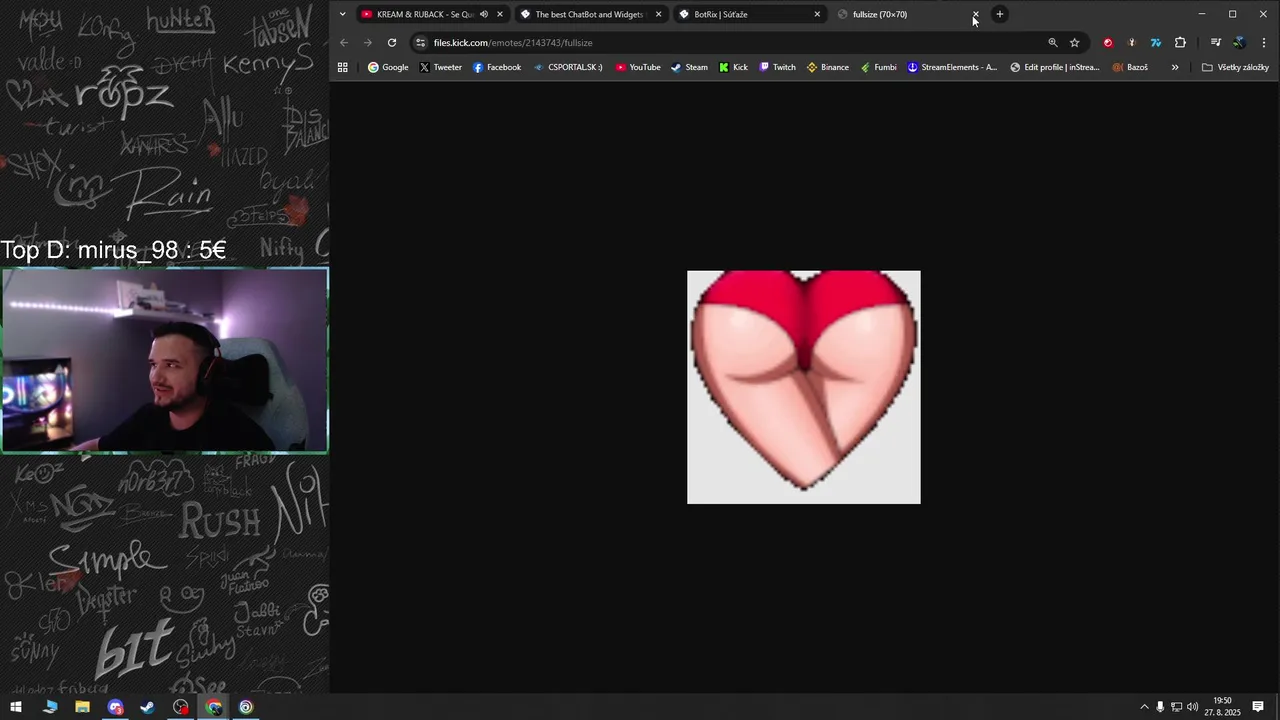Open the Windows notification center icon
1280x720 pixels.
[1258, 707]
